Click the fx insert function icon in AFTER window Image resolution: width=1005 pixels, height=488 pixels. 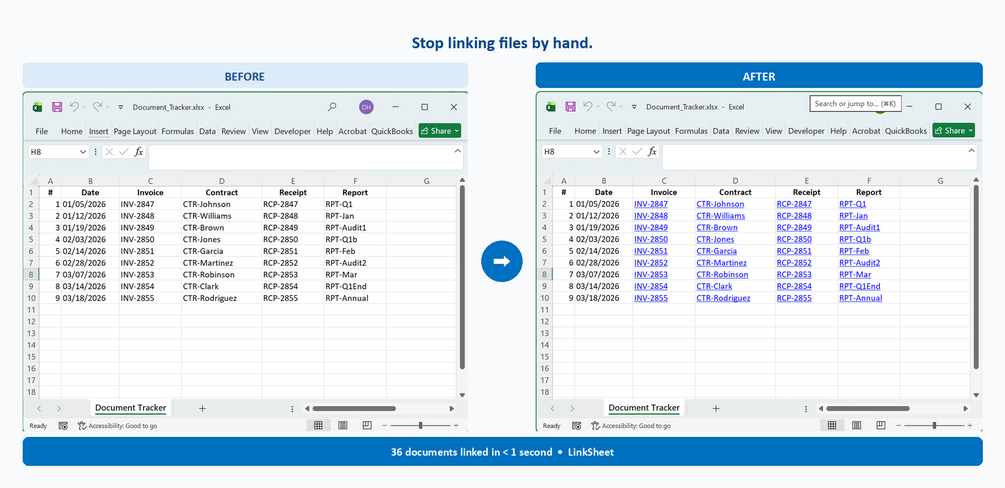tap(652, 152)
